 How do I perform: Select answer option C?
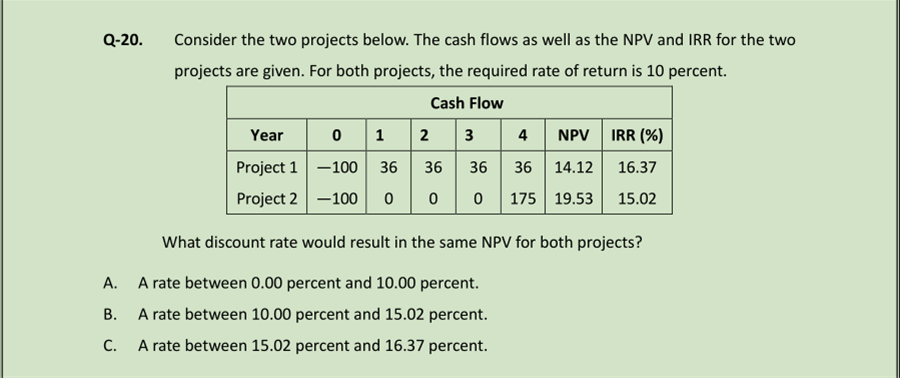click(295, 346)
